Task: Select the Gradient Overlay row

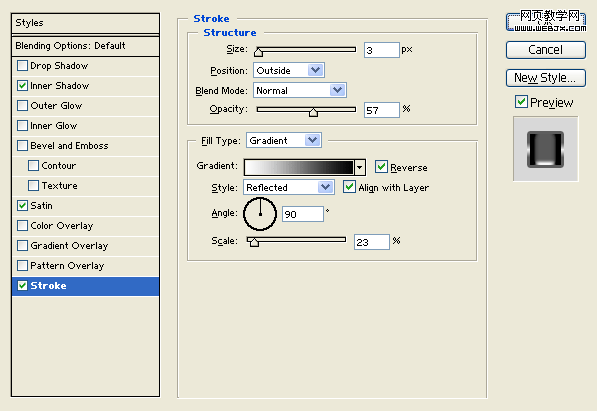Action: pos(85,246)
